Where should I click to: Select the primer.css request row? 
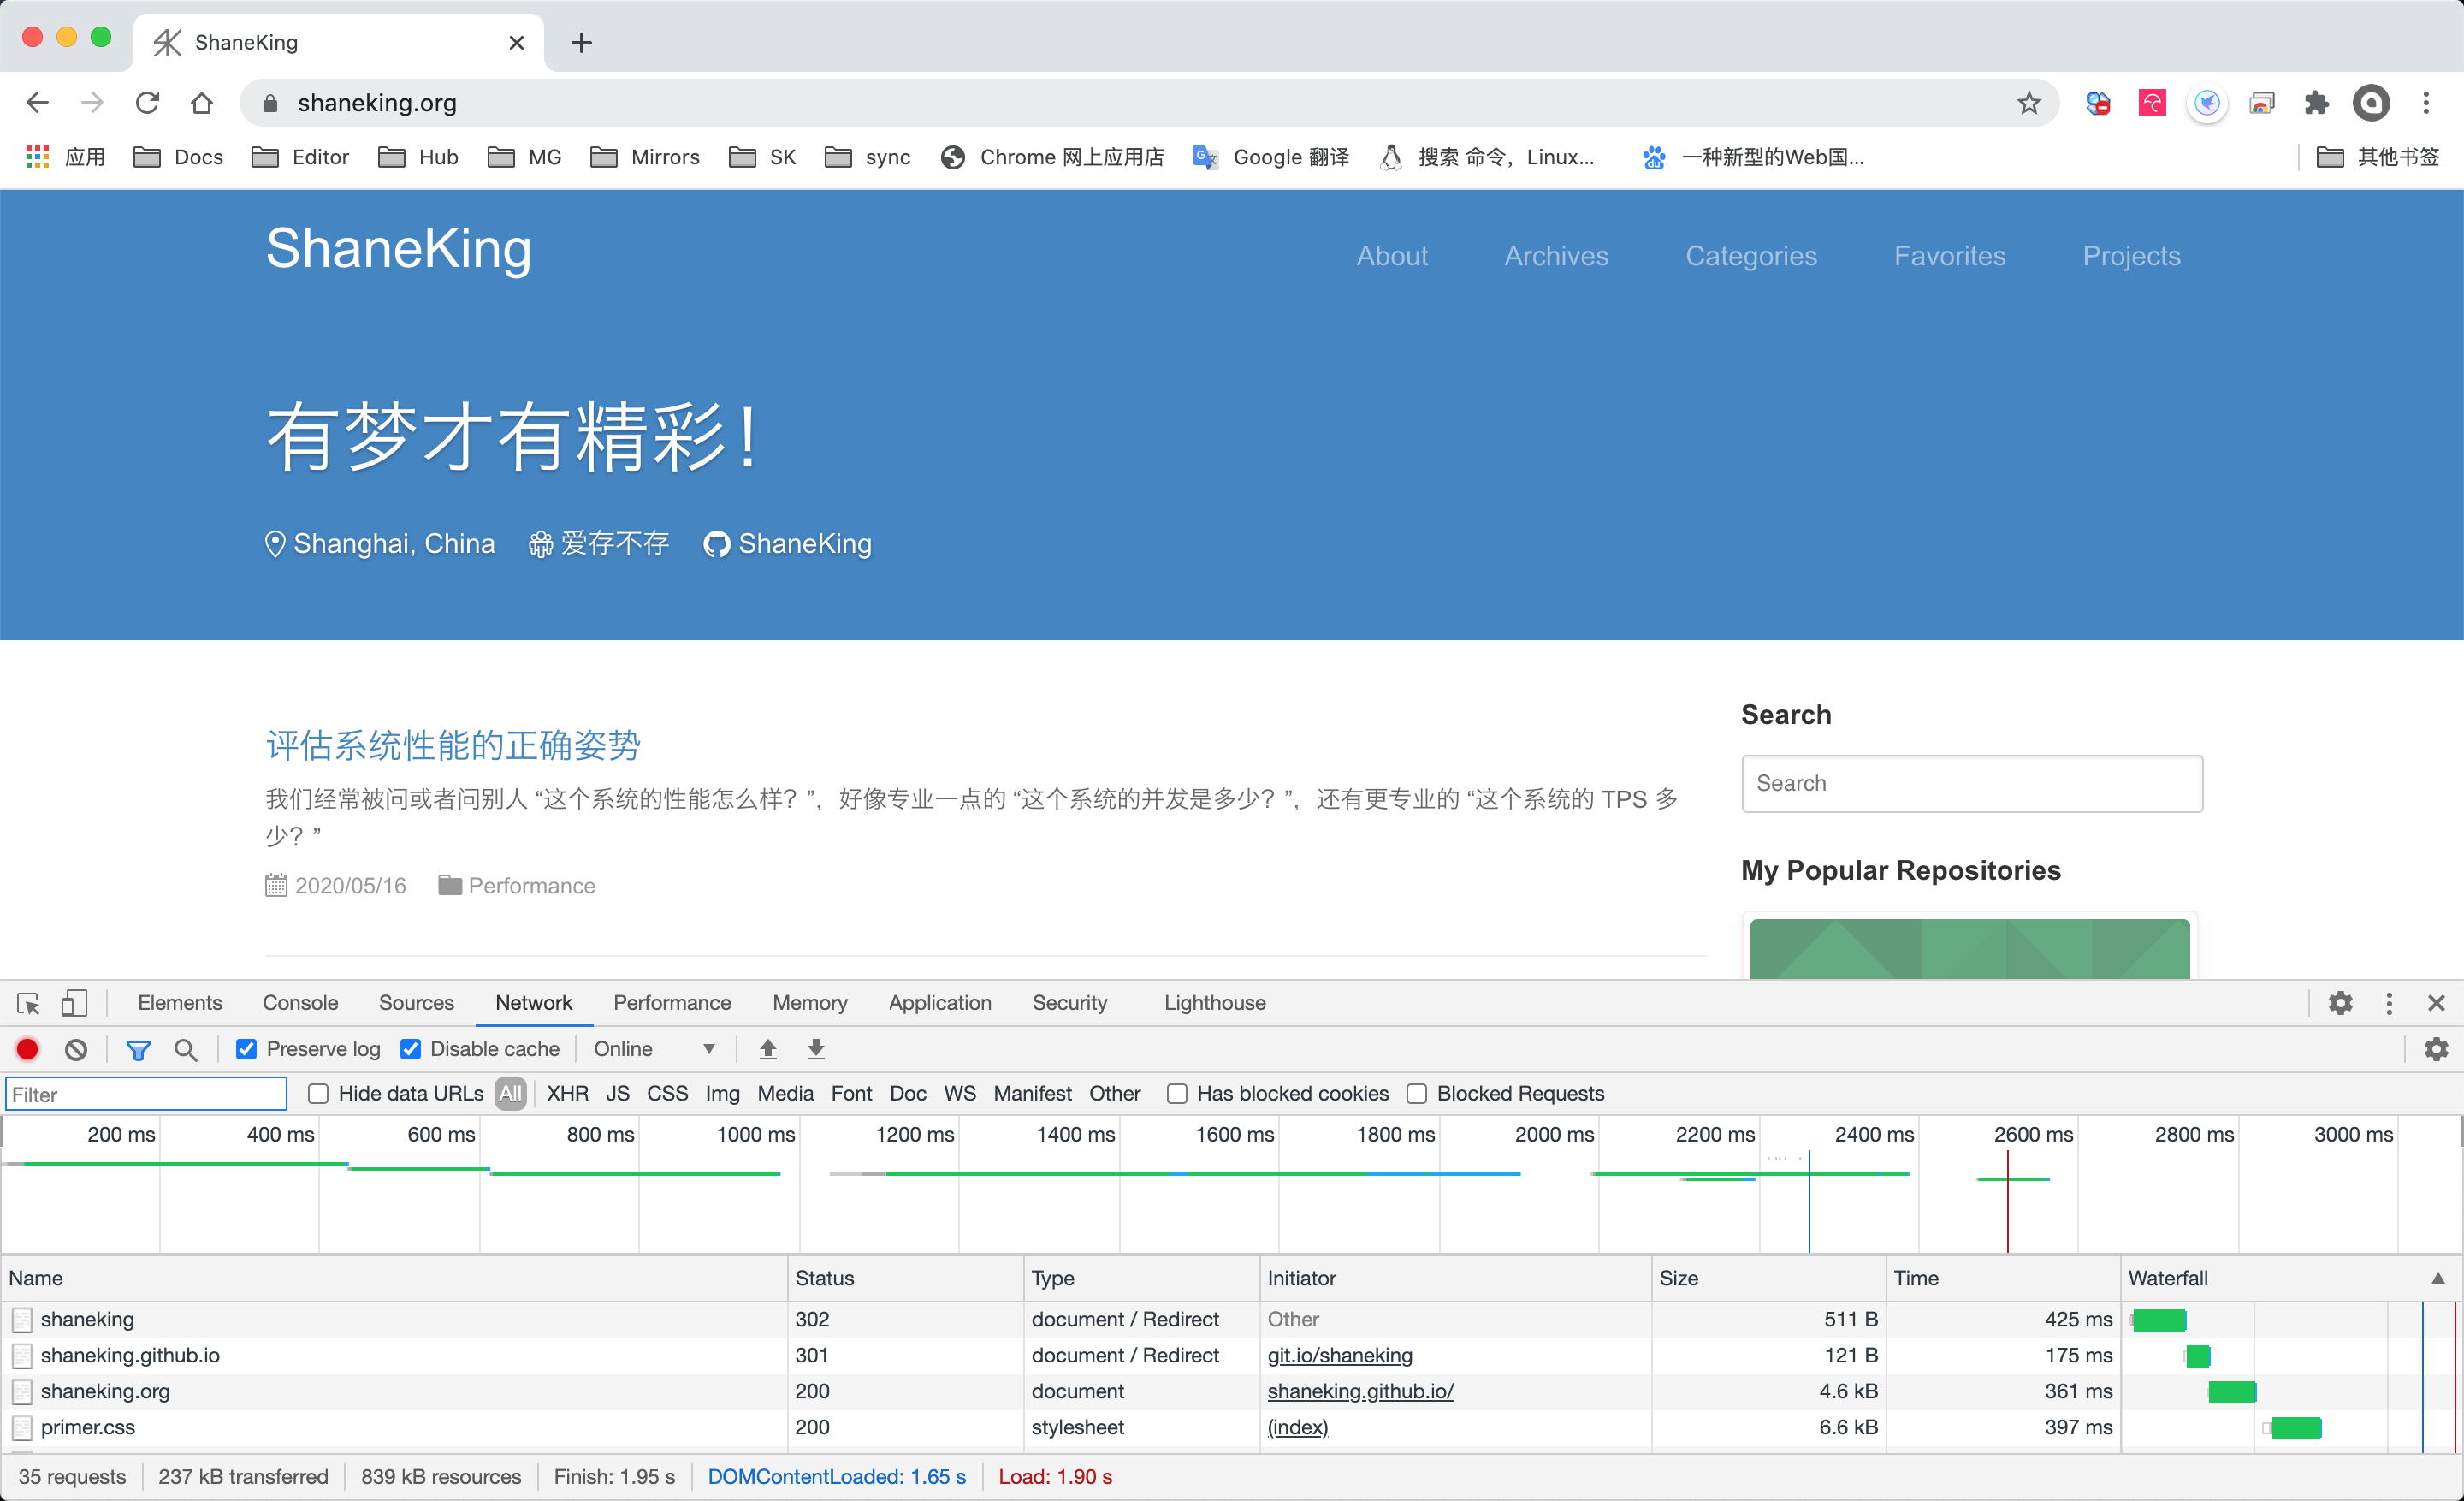[x=1230, y=1427]
